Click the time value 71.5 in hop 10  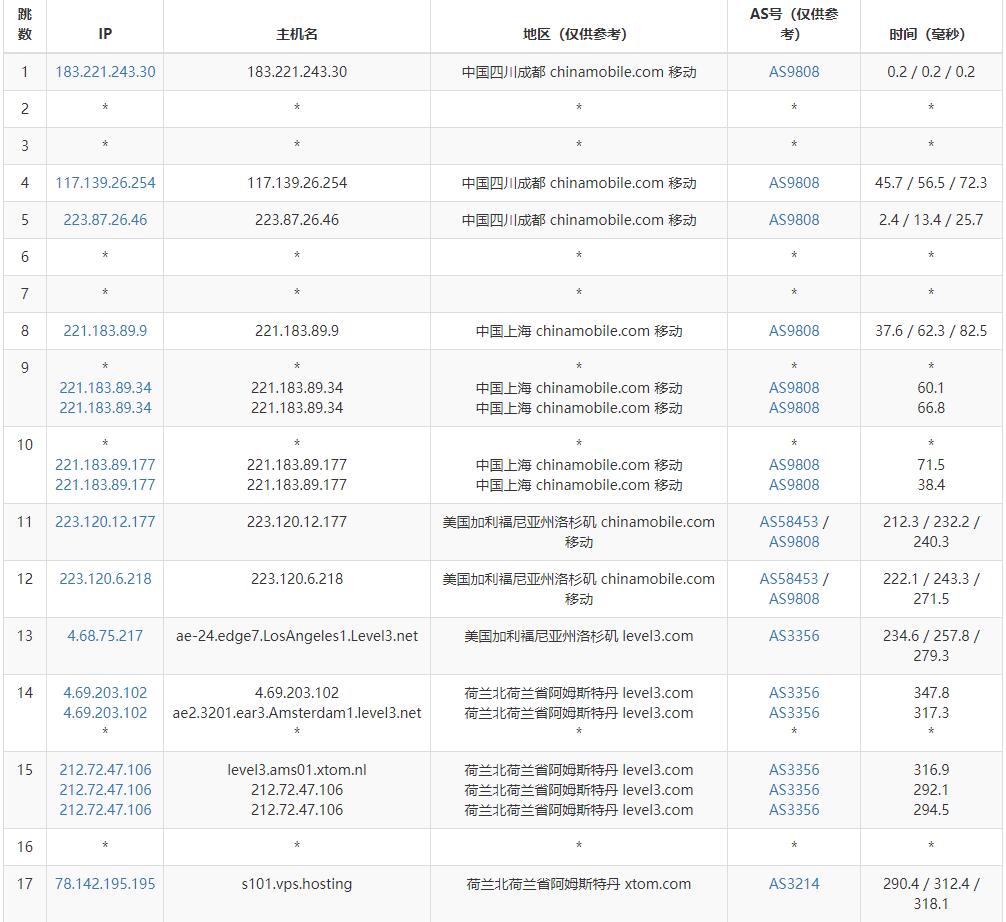(931, 465)
